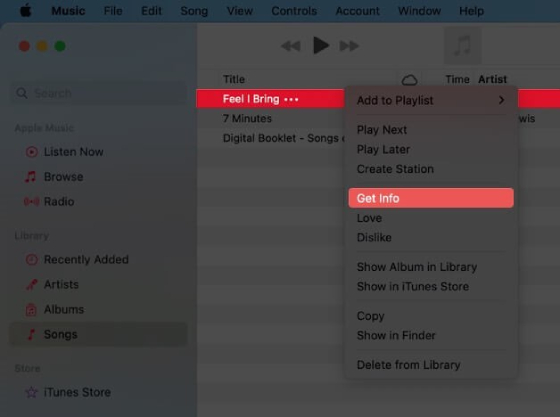Viewport: 560px width, 417px height.
Task: Open the Controls menu
Action: pos(294,11)
